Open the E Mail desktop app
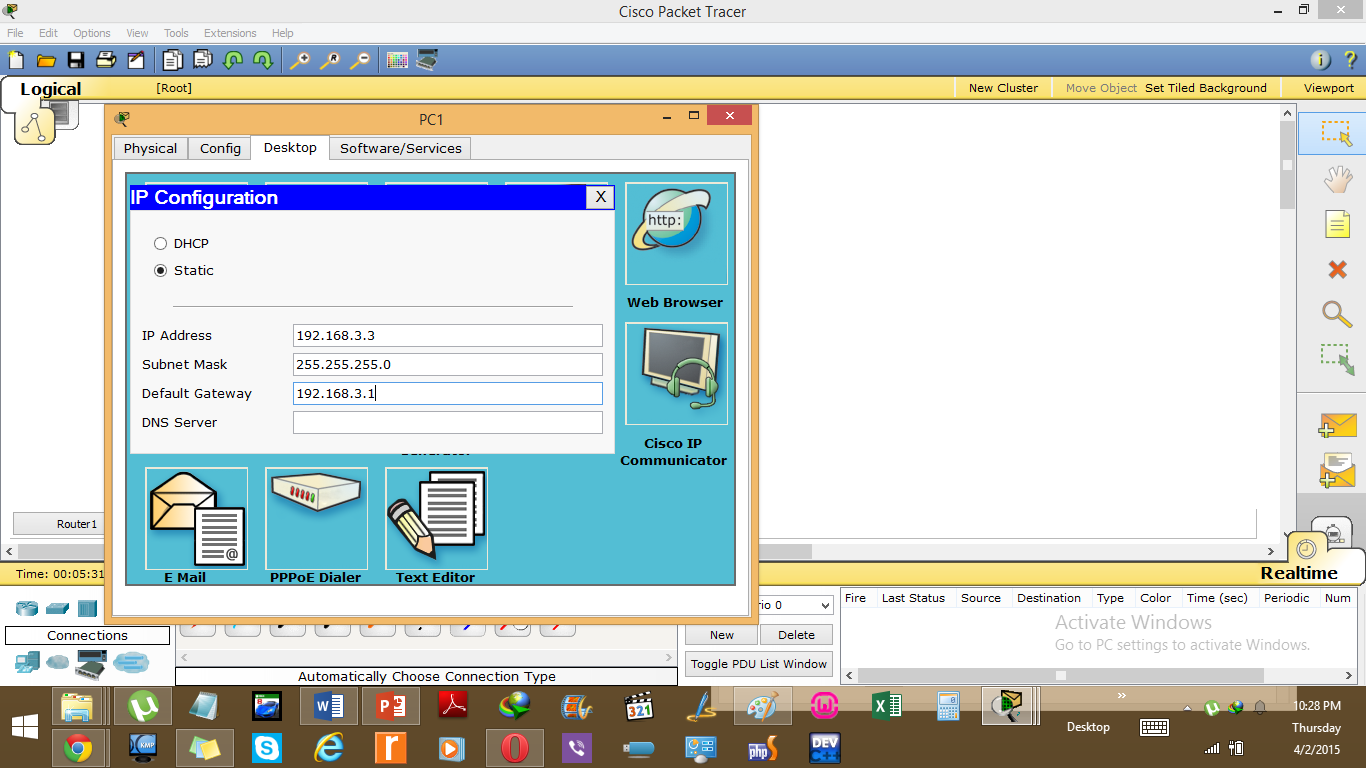 click(196, 518)
